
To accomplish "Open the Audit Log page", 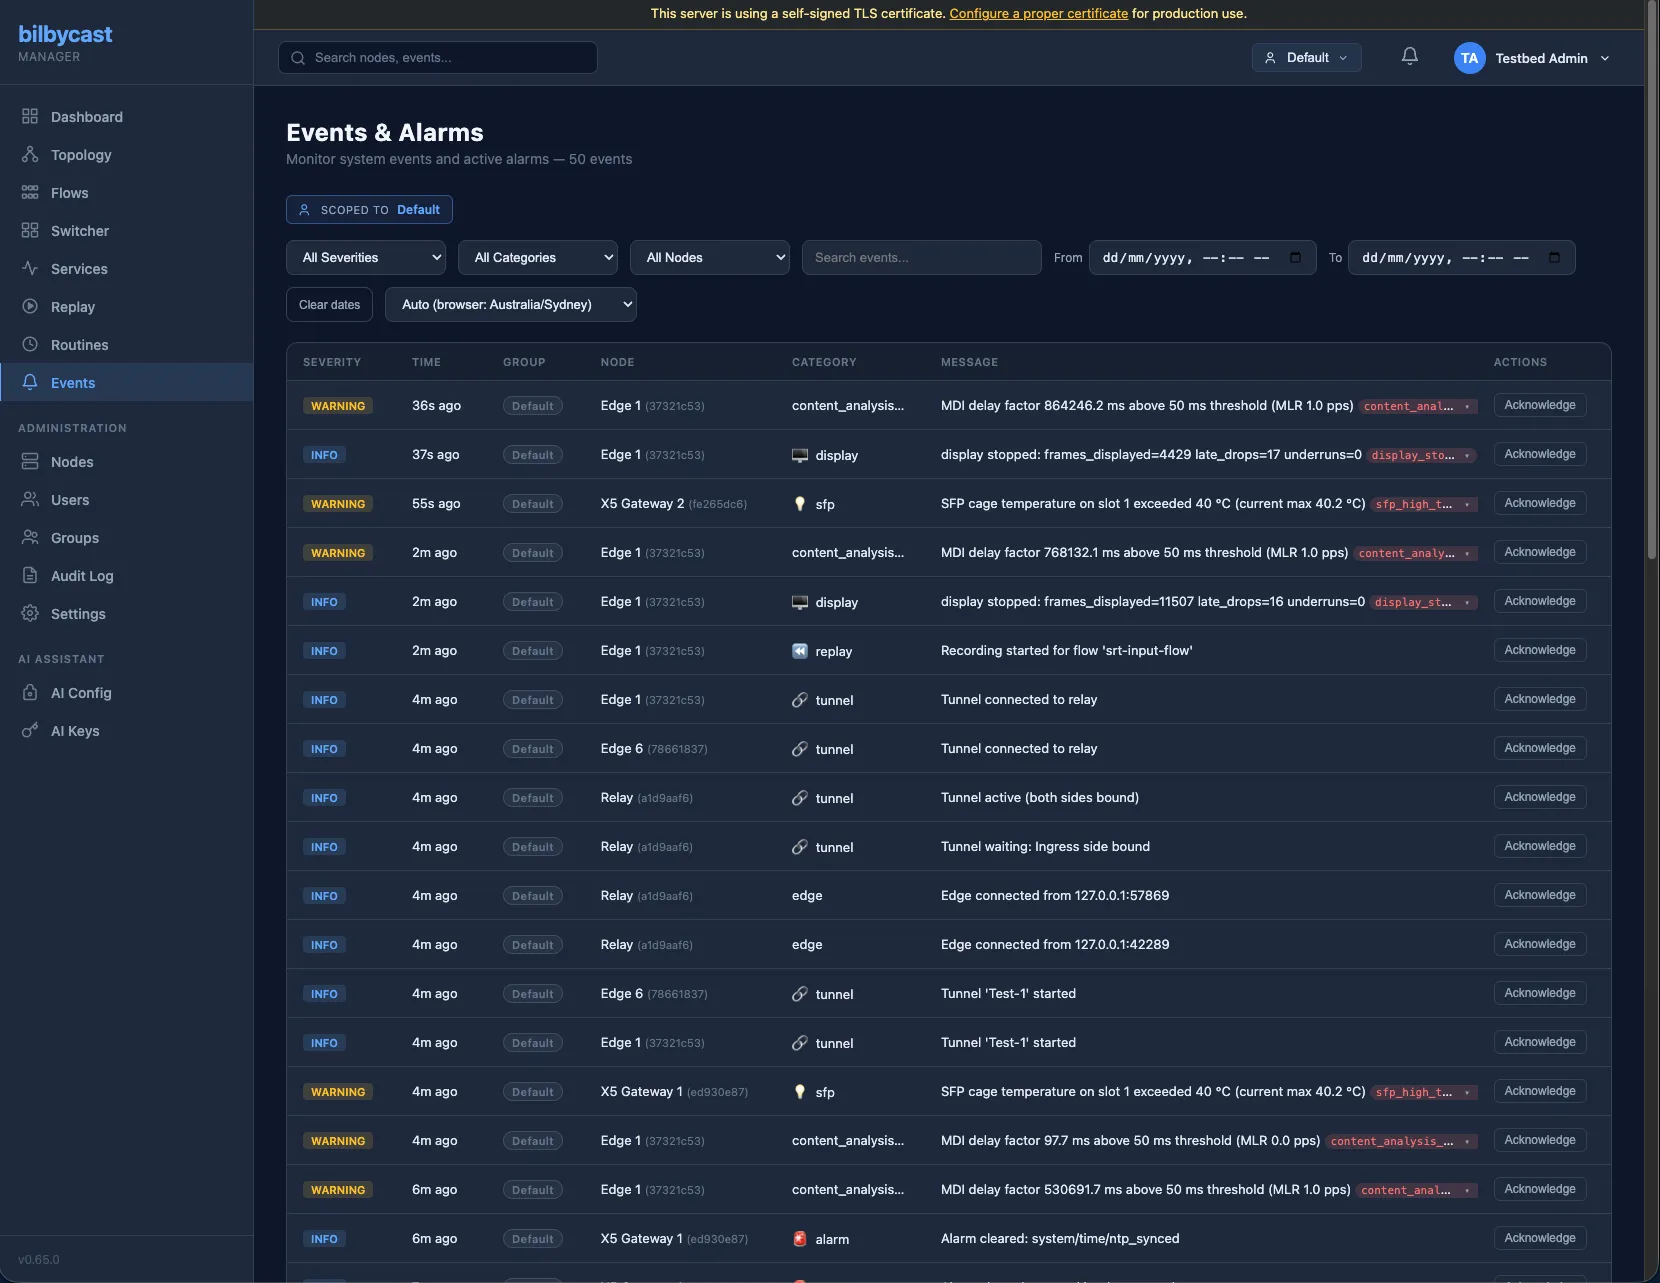I will point(82,576).
